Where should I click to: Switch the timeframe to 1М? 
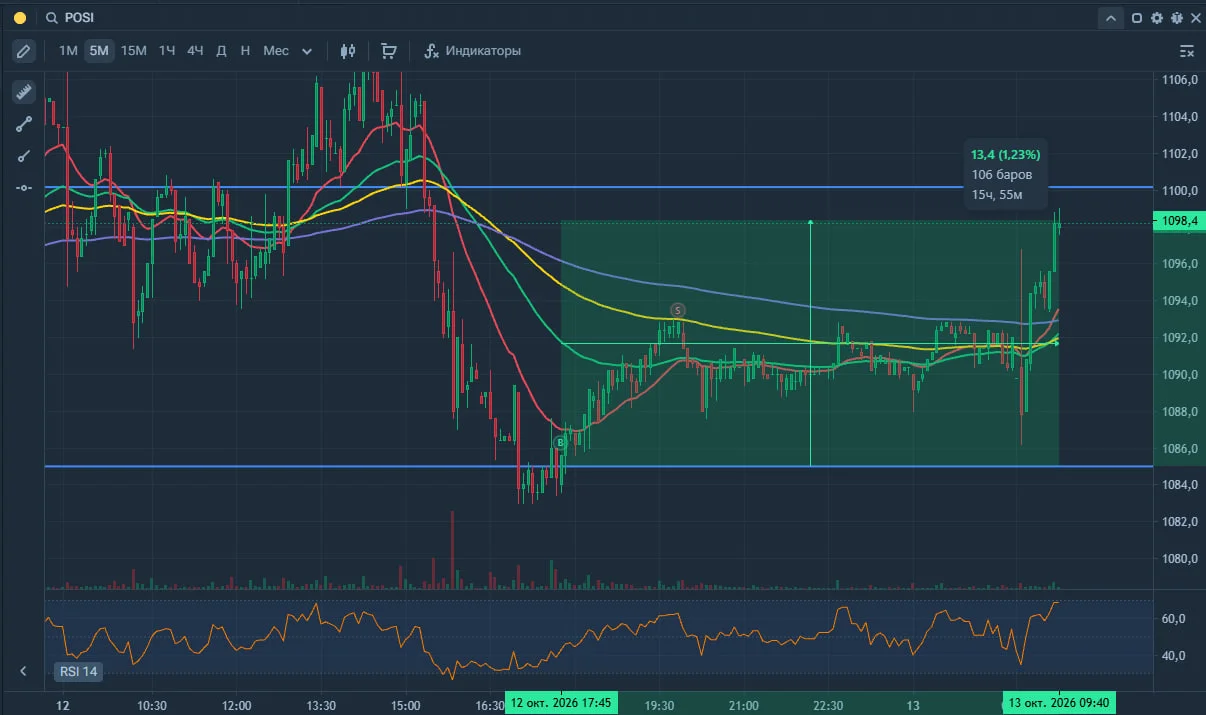point(68,51)
